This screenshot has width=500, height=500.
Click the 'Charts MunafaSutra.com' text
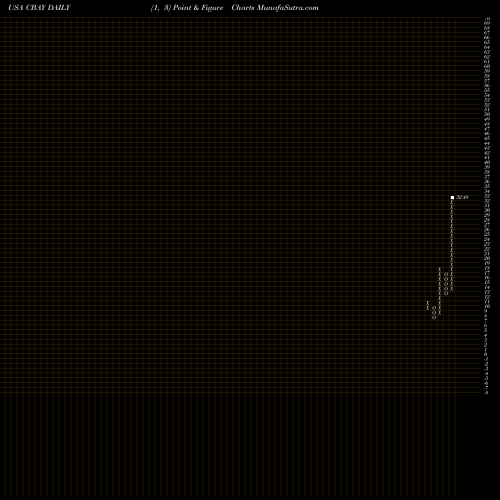(x=275, y=8)
